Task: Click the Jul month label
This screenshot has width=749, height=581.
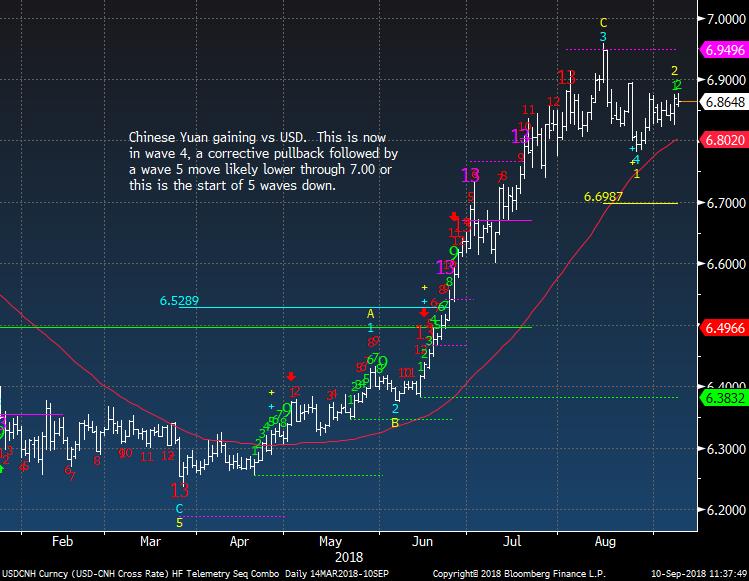Action: pyautogui.click(x=512, y=541)
